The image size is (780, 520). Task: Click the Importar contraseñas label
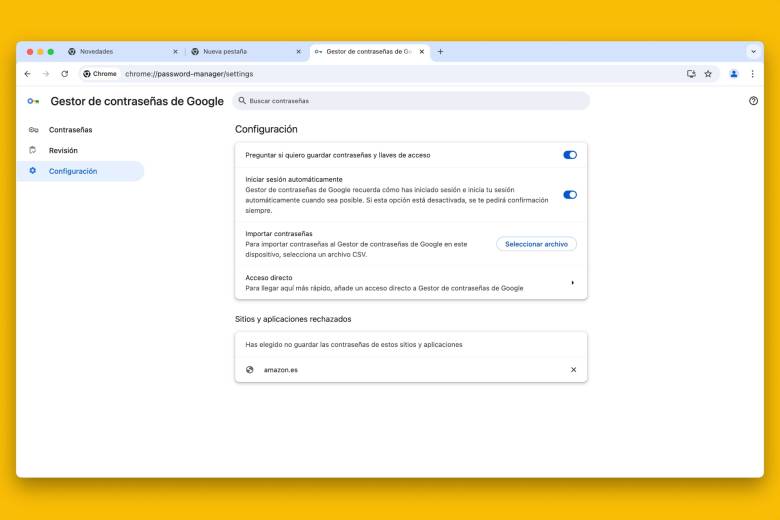coord(279,233)
